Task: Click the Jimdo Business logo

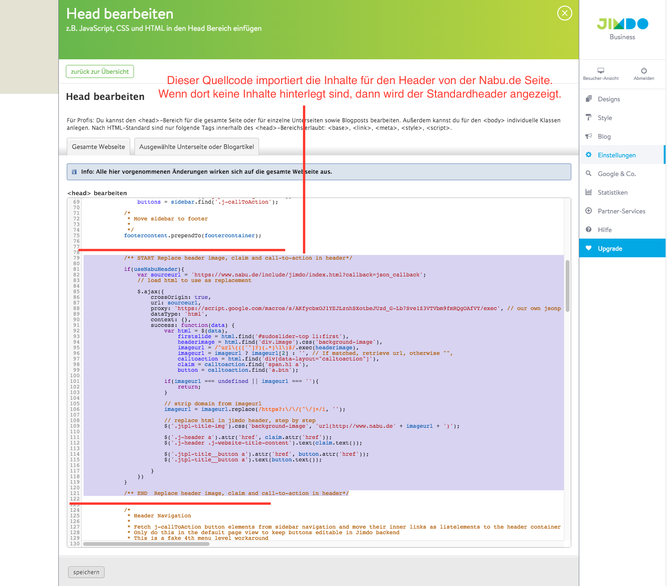Action: tap(622, 28)
